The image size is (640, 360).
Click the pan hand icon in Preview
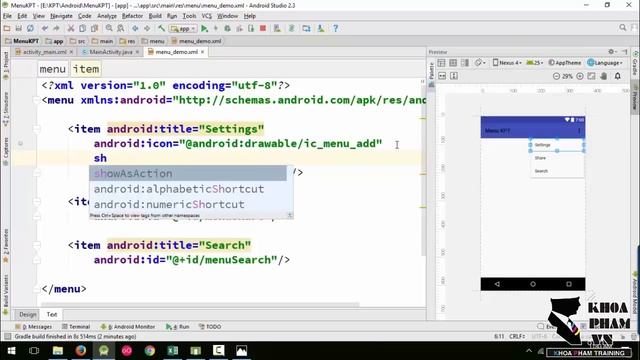pos(604,76)
